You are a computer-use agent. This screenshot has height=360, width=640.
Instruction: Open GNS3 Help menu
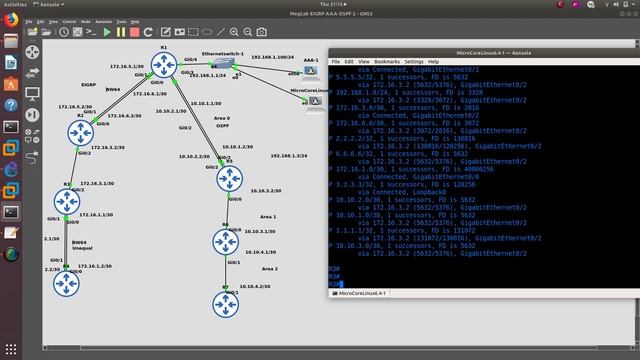[136, 22]
